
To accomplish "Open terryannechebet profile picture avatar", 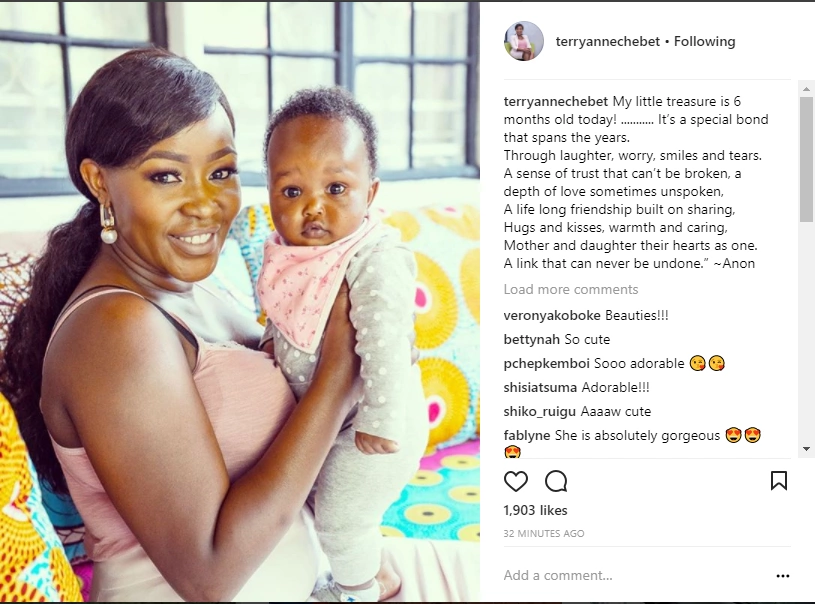I will click(523, 41).
